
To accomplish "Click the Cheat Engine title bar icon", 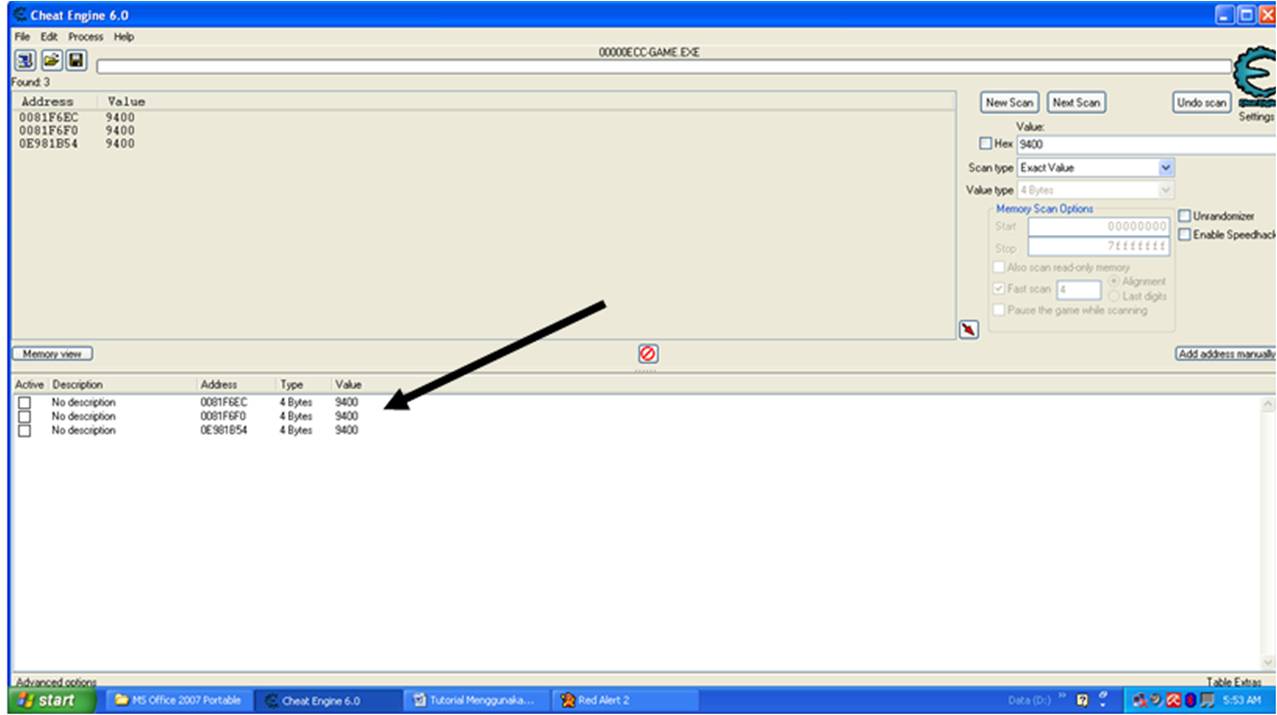I will pos(19,15).
